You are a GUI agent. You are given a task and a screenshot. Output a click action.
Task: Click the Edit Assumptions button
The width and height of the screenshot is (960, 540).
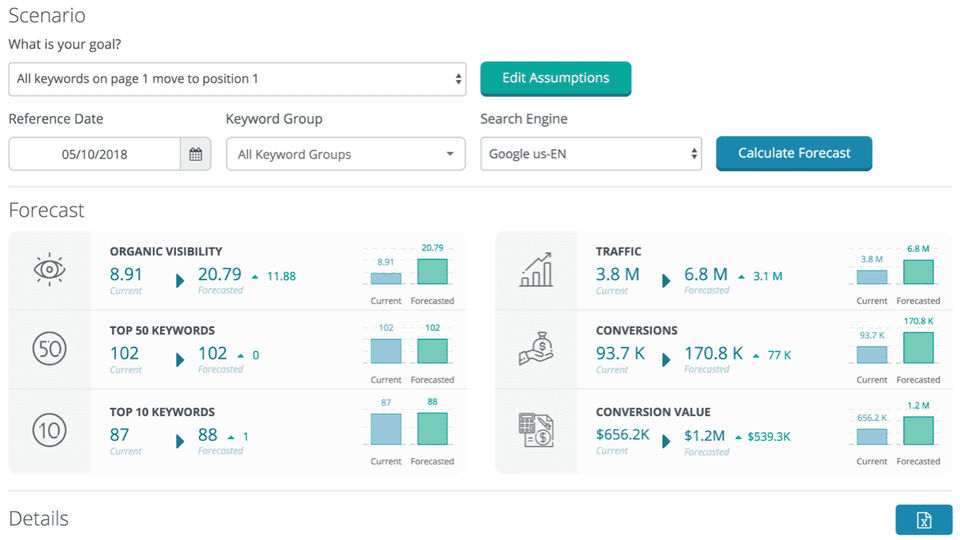(555, 78)
